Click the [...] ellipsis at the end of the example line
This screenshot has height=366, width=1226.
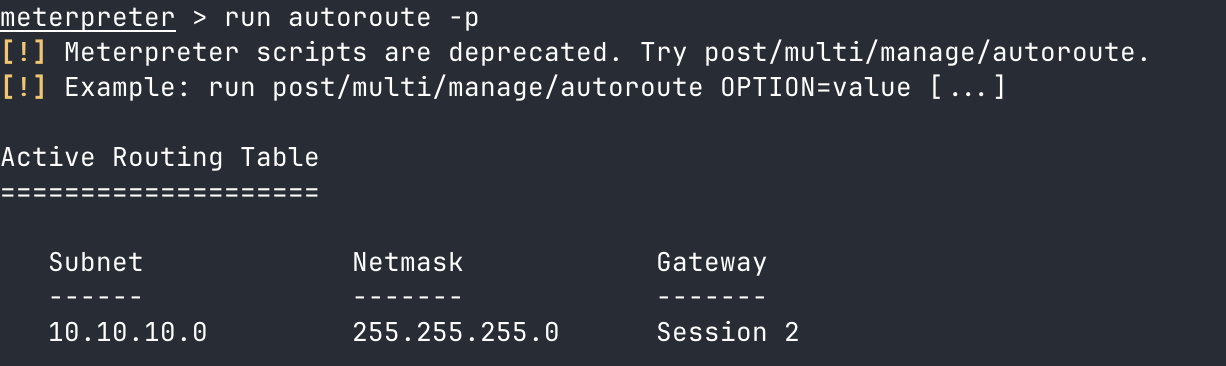pyautogui.click(x=967, y=88)
